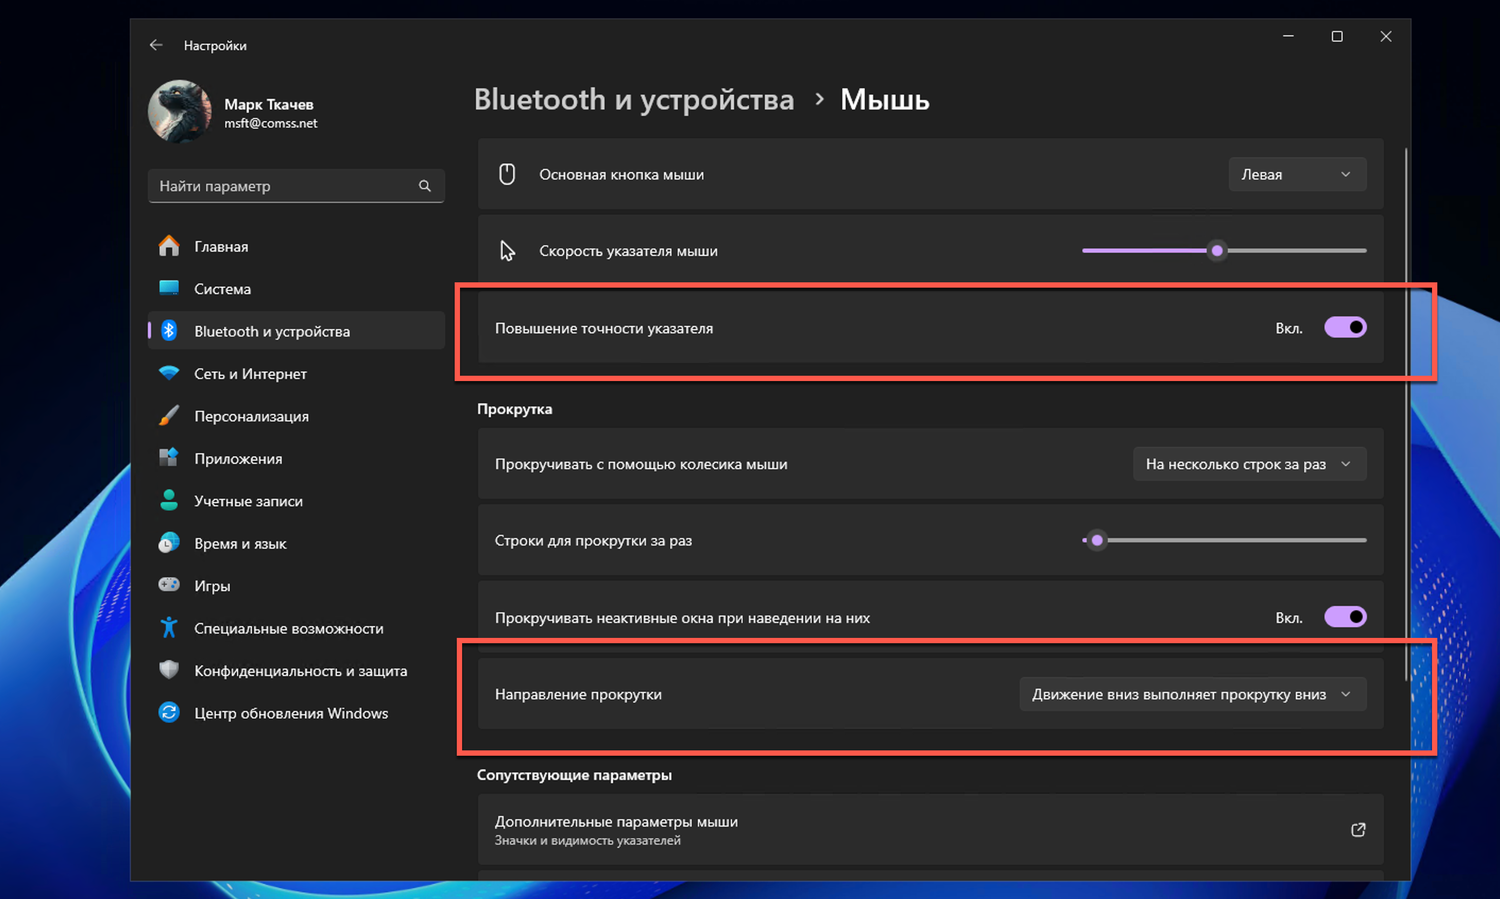The image size is (1500, 899).
Task: Click the Apps icon beside Приложения
Action: pyautogui.click(x=169, y=458)
